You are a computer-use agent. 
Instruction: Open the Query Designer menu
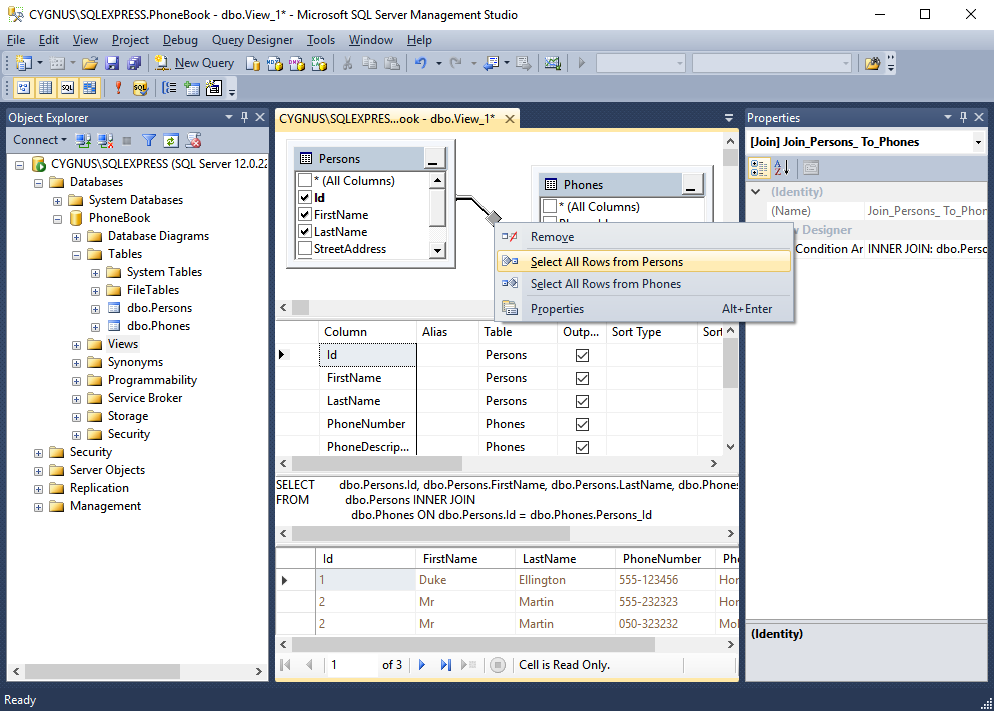coord(252,40)
